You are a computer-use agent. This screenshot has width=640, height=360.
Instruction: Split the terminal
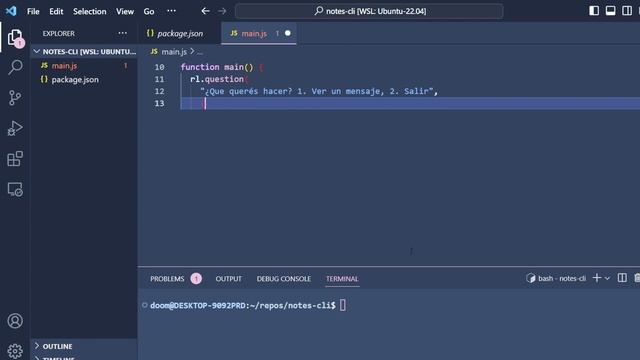pos(622,278)
